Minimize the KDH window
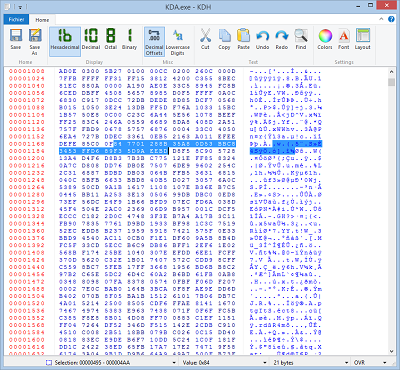Image resolution: width=400 pixels, height=370 pixels. 359,6
